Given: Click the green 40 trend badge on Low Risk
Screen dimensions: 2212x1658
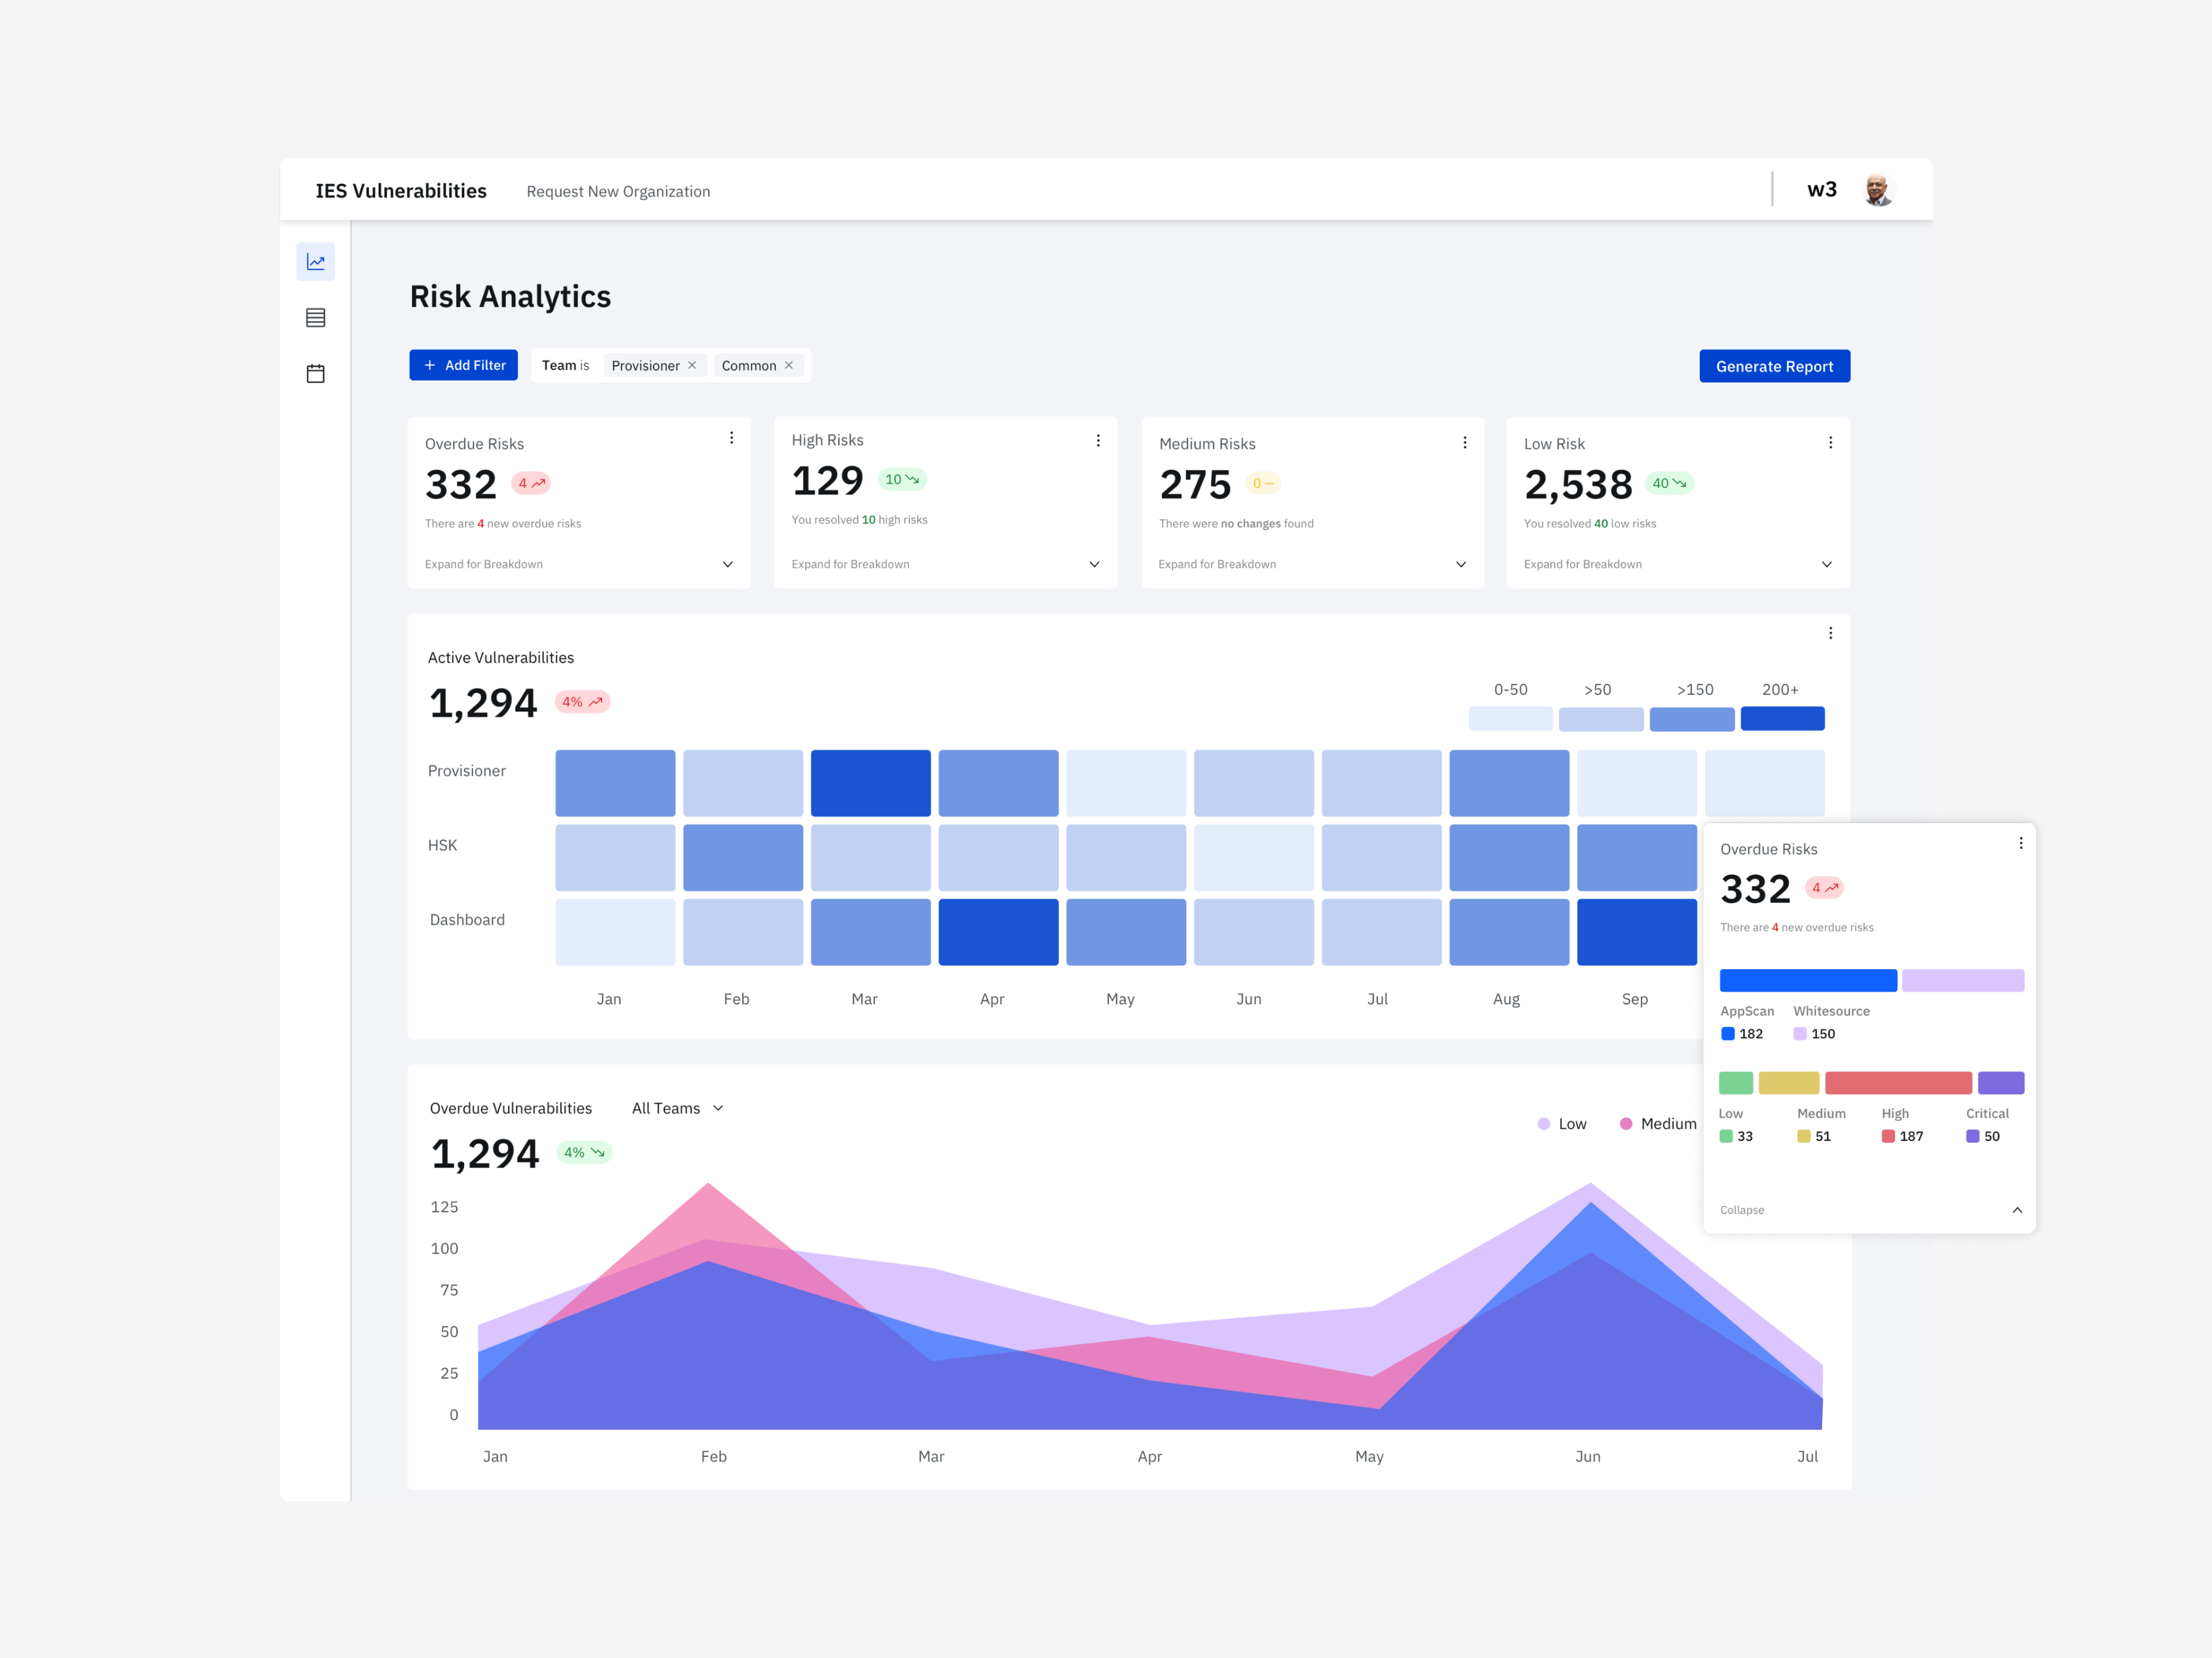Looking at the screenshot, I should point(1669,483).
